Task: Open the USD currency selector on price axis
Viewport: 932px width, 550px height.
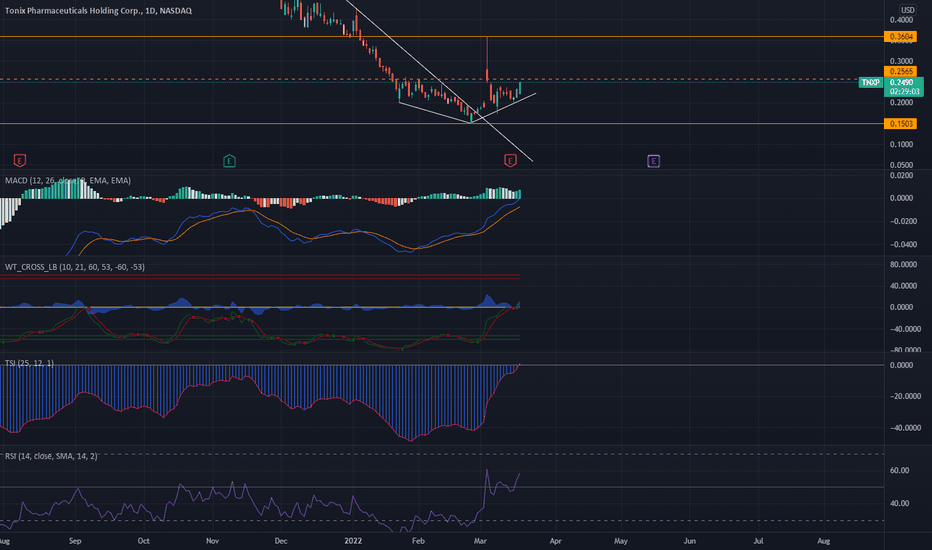Action: pyautogui.click(x=908, y=10)
